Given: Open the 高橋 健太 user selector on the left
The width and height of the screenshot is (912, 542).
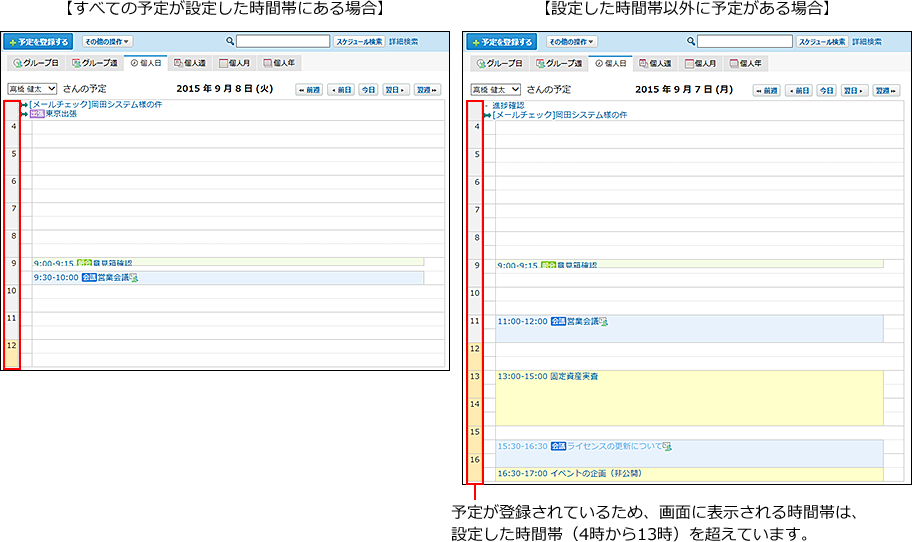Looking at the screenshot, I should [x=32, y=89].
